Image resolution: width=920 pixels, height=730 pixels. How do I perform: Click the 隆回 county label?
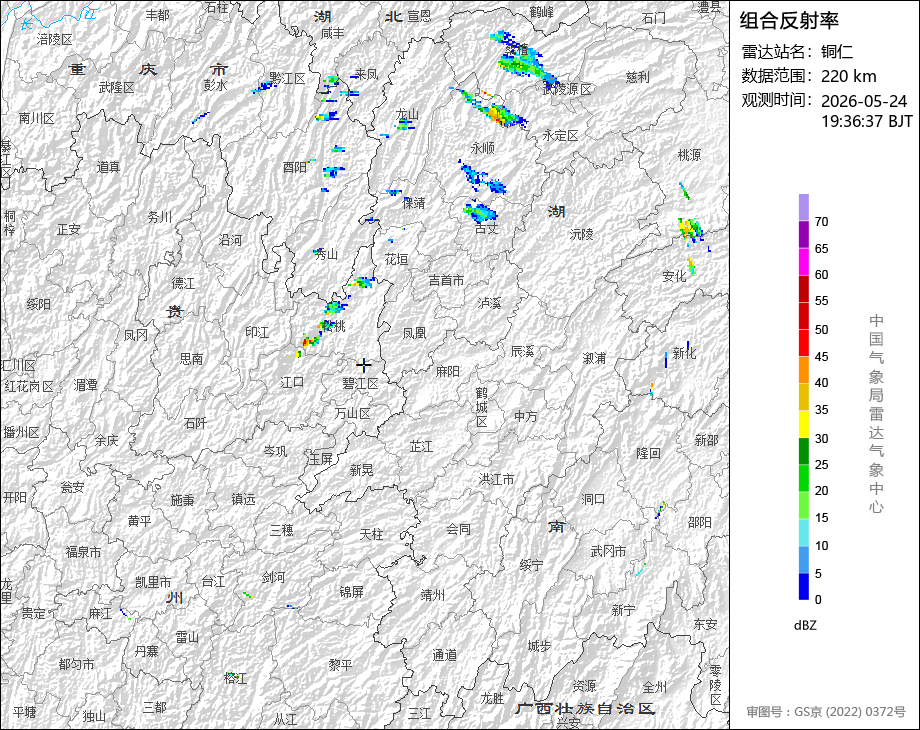648,453
